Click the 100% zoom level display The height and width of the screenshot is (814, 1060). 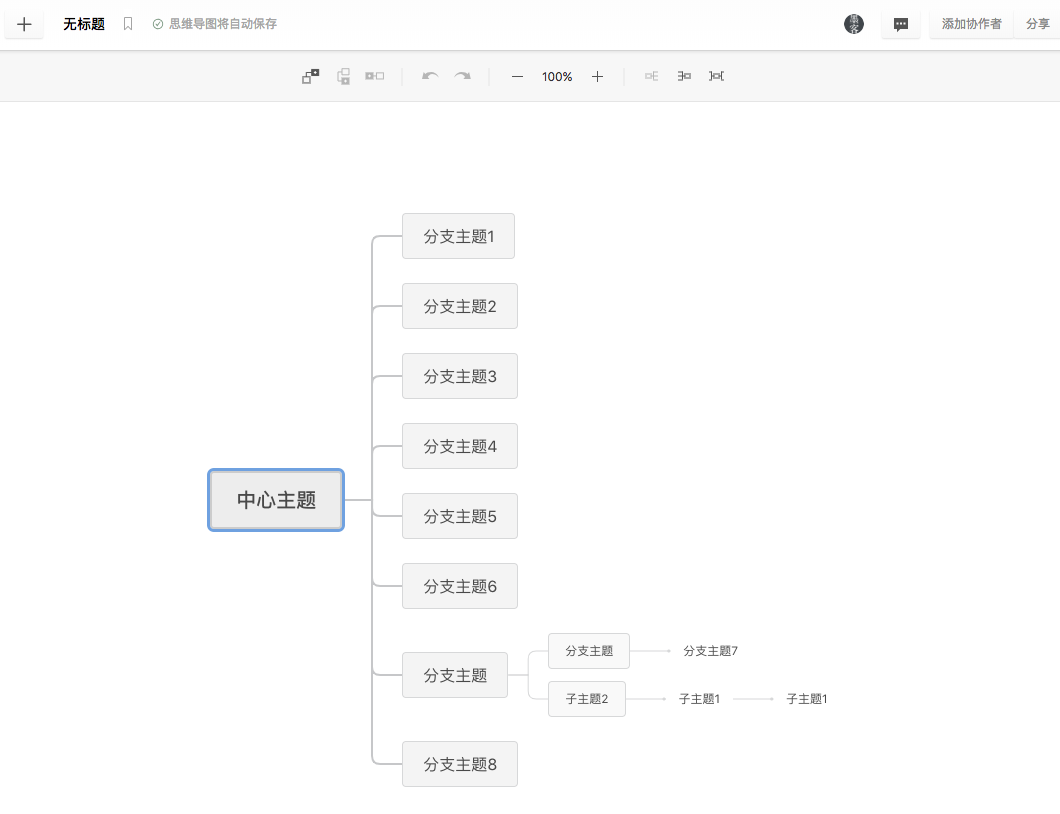point(557,76)
